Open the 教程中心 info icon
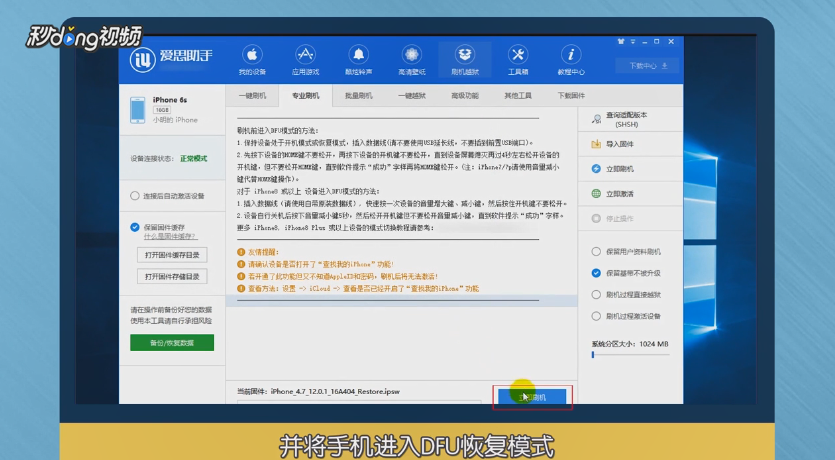Viewport: 835px width, 460px height. click(571, 54)
